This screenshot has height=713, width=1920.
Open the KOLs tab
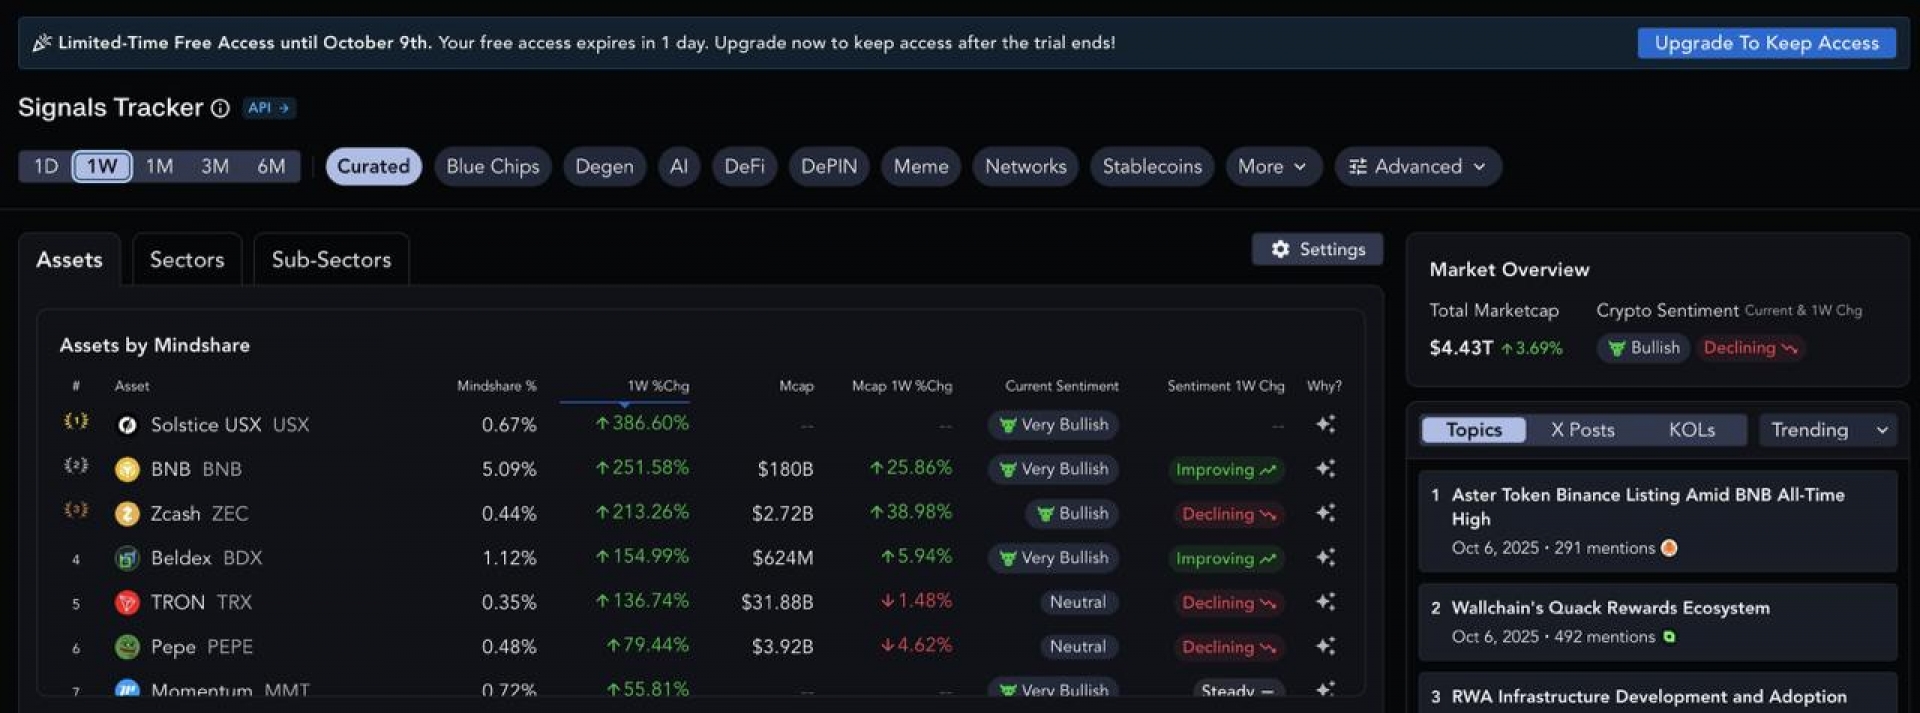tap(1691, 430)
